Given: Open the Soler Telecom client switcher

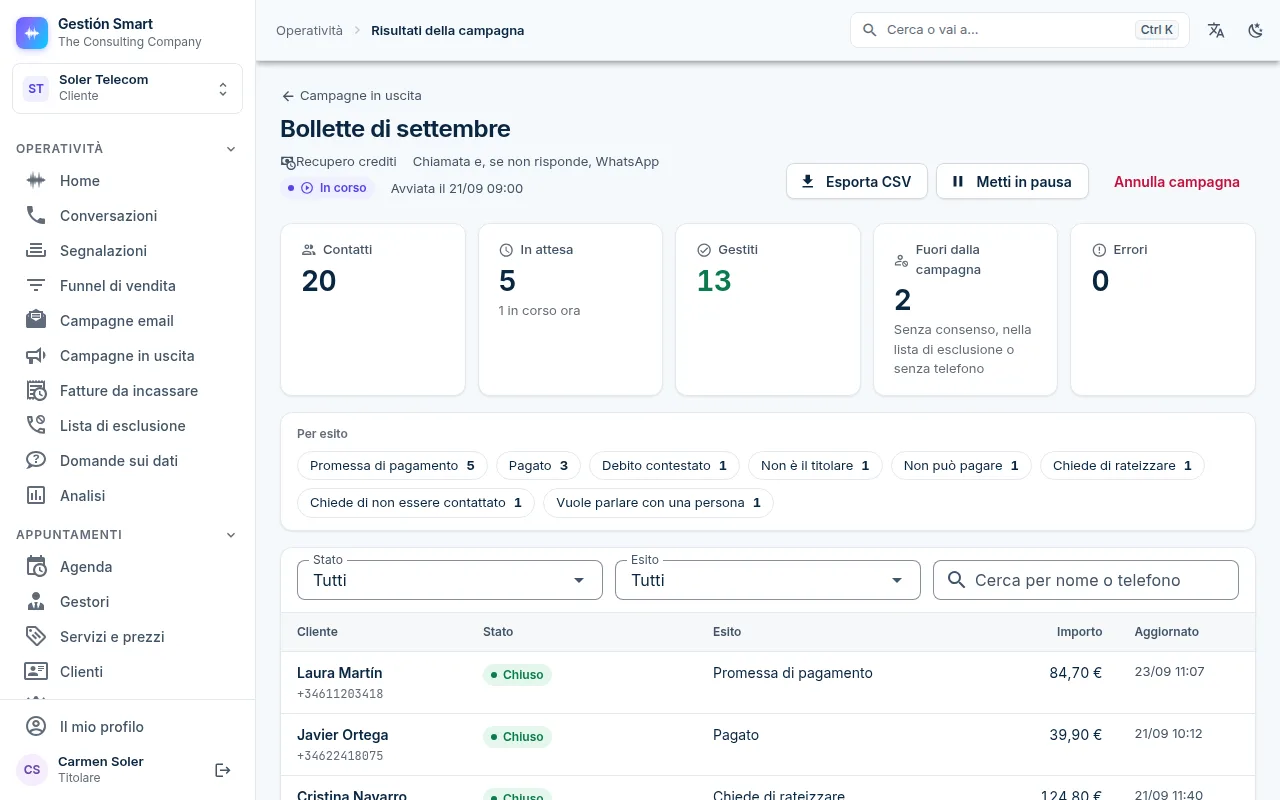Looking at the screenshot, I should point(127,88).
